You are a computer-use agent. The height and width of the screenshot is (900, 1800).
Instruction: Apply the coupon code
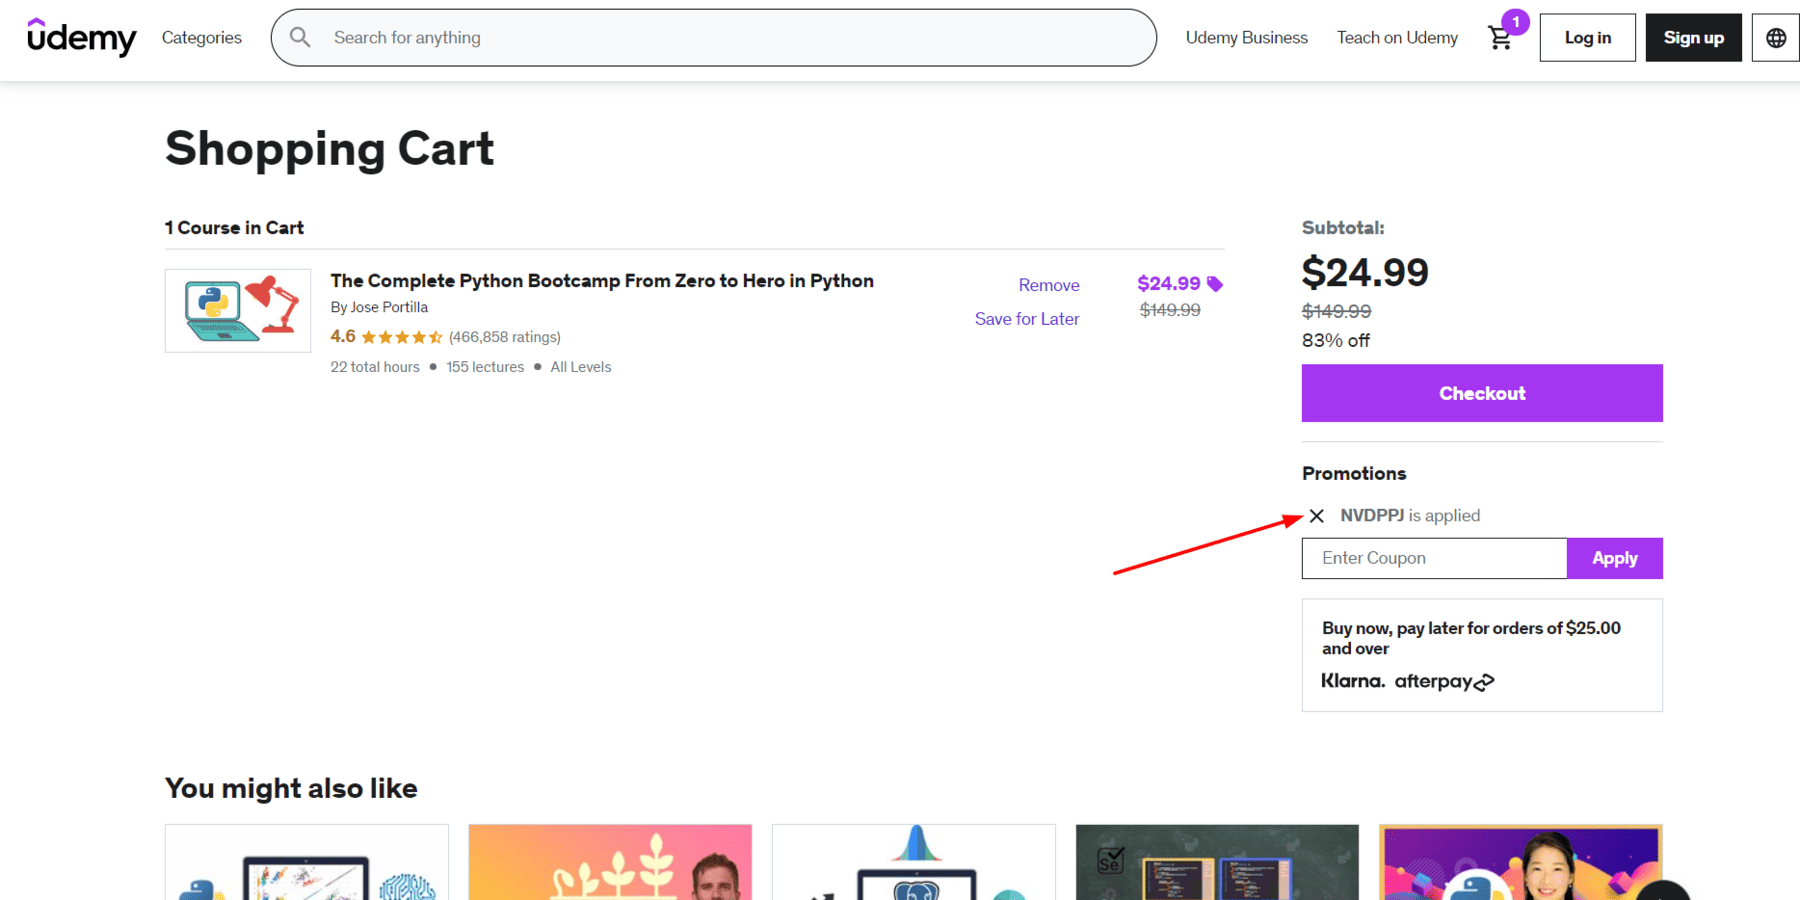1614,558
